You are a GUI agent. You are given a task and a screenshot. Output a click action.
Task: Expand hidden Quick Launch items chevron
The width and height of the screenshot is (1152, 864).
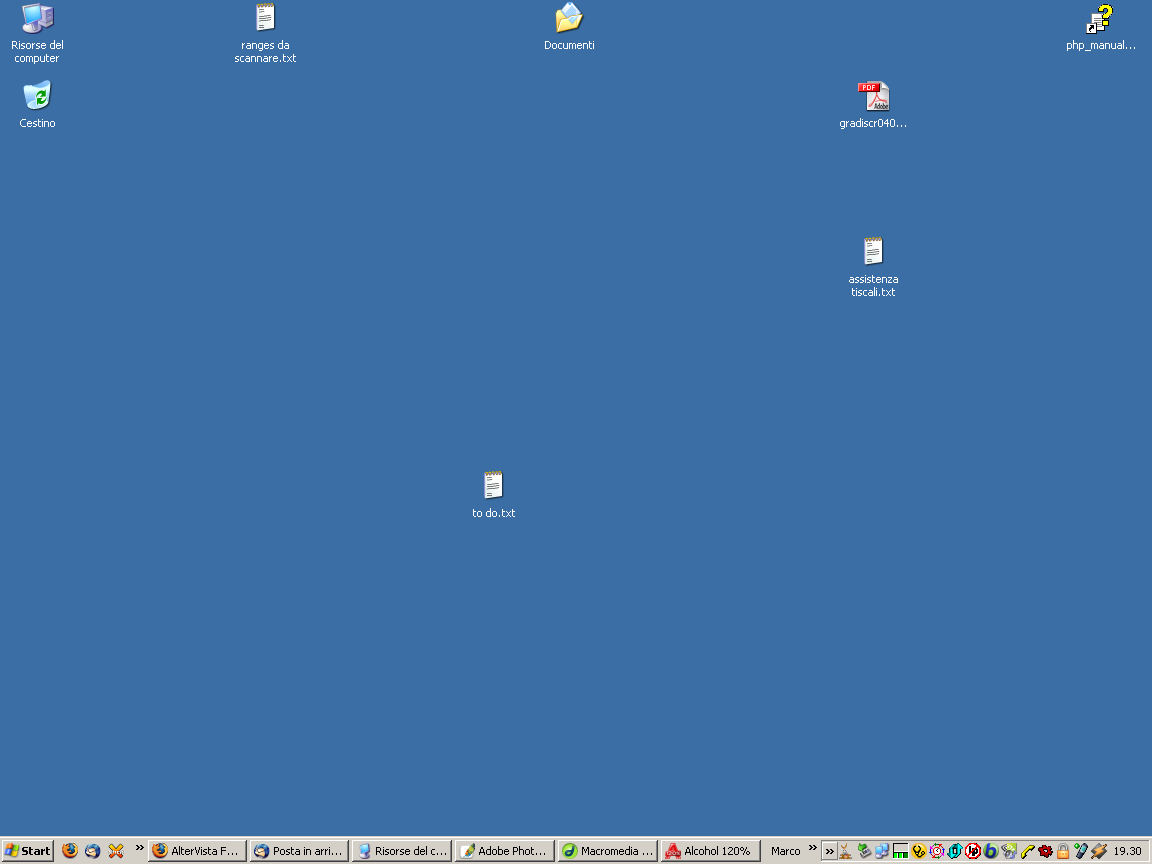(x=140, y=848)
